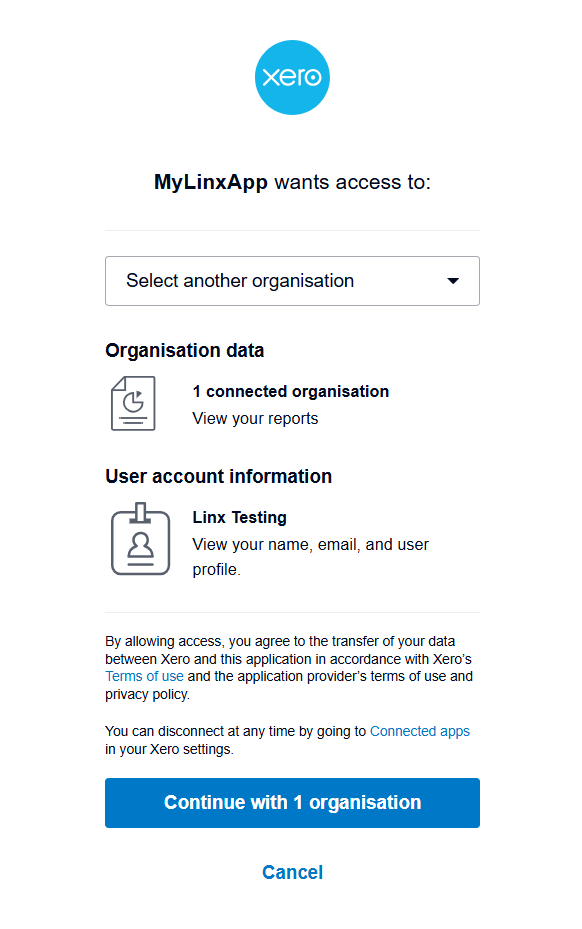Cancel the access request
The height and width of the screenshot is (929, 582).
point(292,871)
